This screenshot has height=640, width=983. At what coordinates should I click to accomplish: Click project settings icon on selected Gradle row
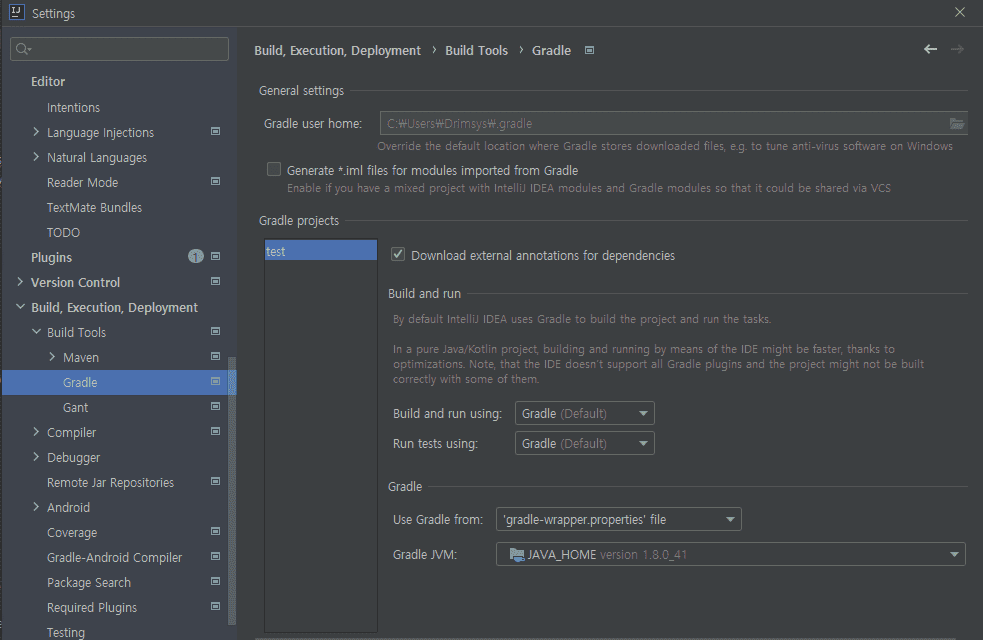point(215,382)
